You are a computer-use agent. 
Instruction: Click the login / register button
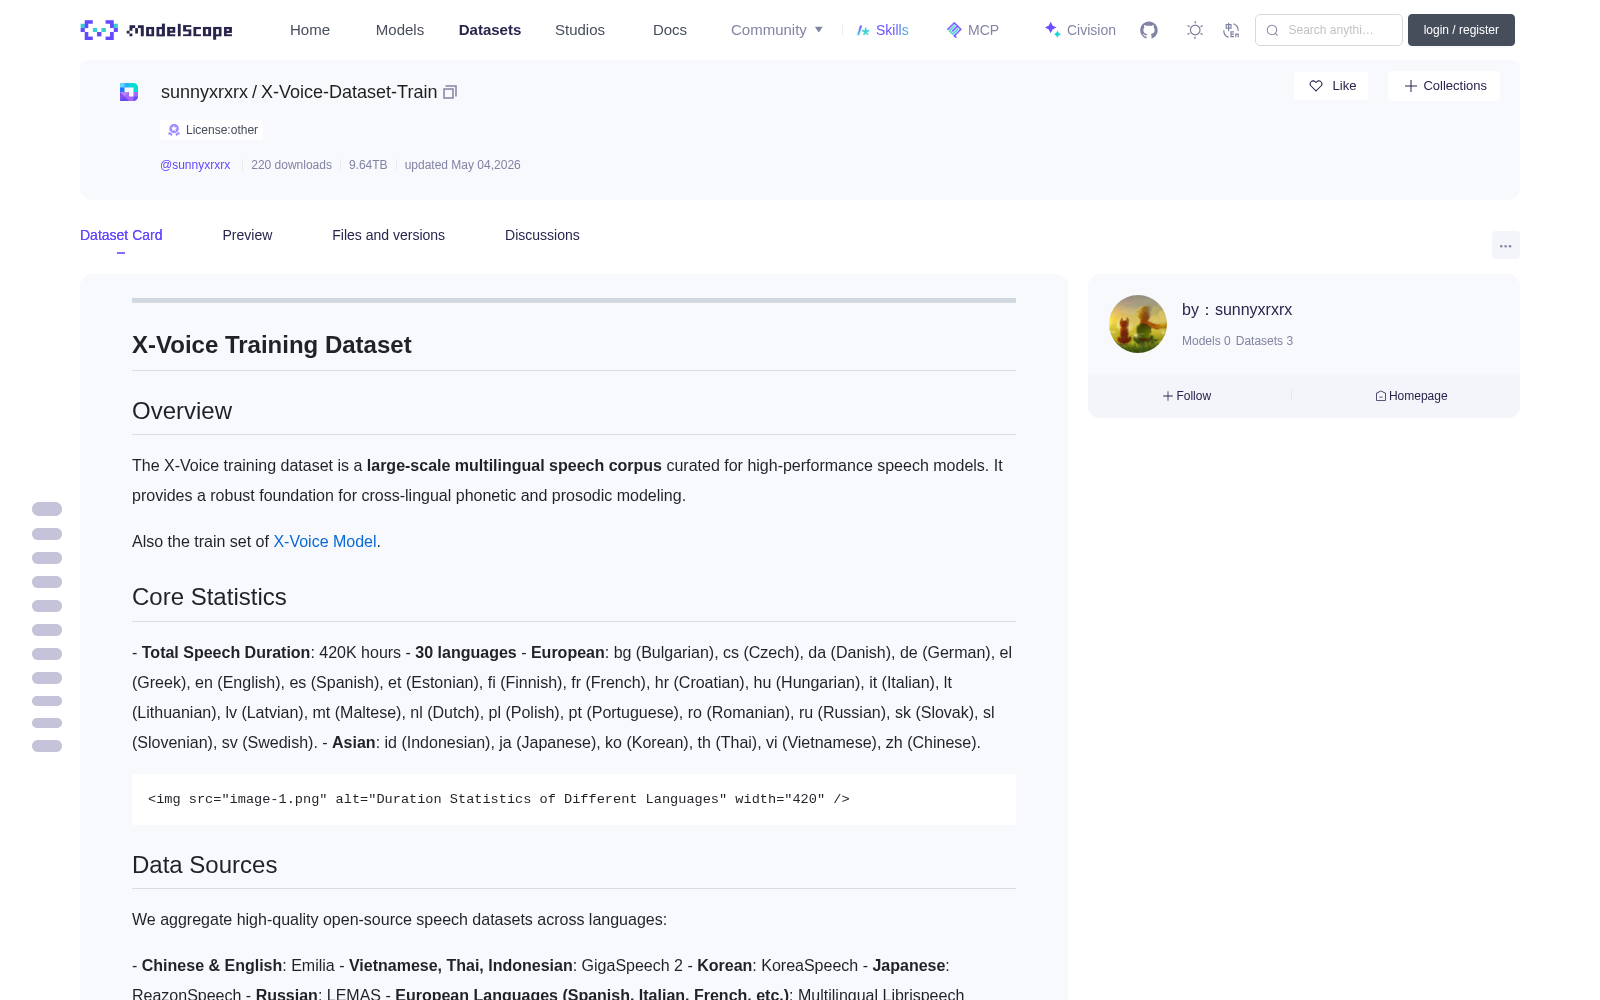pyautogui.click(x=1461, y=30)
